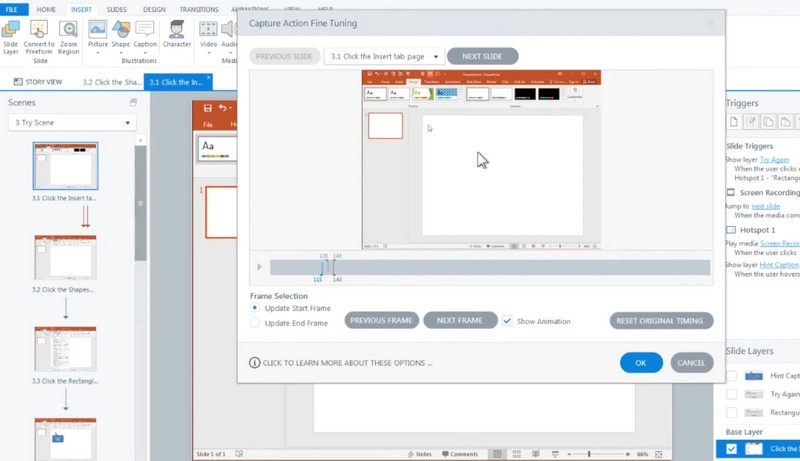Insert a Character from ribbon
Viewport: 800px width, 461px height.
click(177, 34)
